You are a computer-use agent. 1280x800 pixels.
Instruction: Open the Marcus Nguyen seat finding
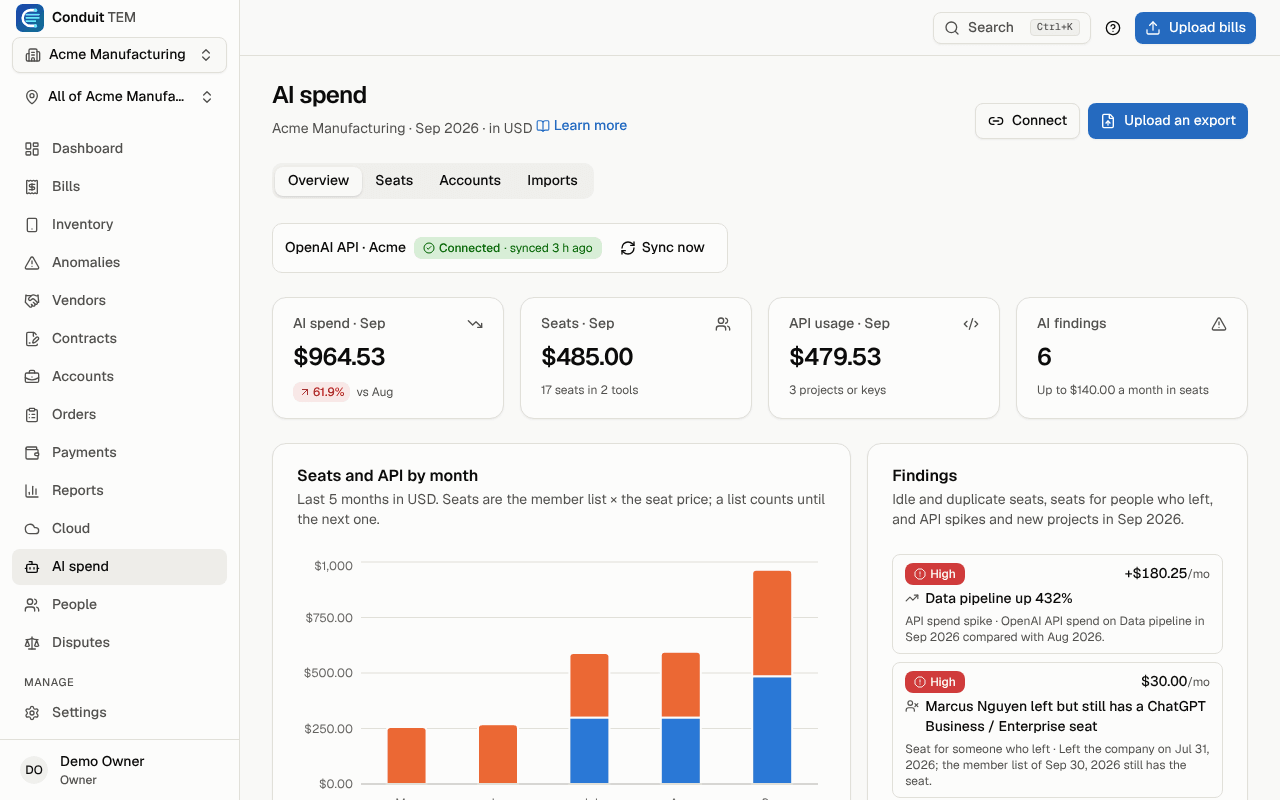[x=1057, y=730]
